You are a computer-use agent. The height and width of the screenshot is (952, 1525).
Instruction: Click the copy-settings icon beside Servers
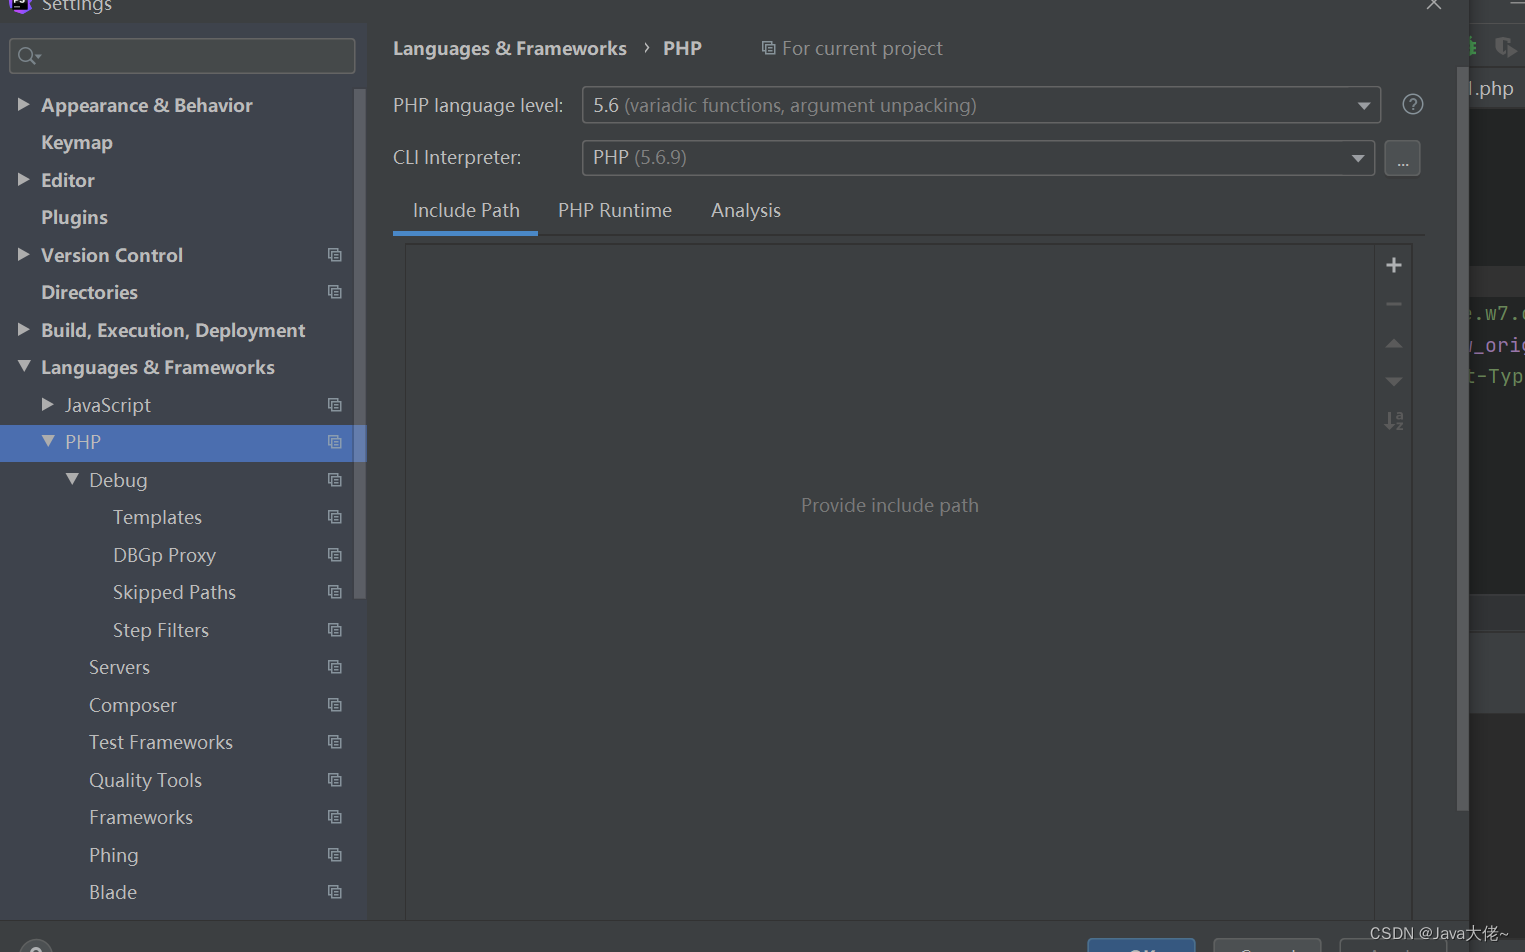pyautogui.click(x=334, y=667)
